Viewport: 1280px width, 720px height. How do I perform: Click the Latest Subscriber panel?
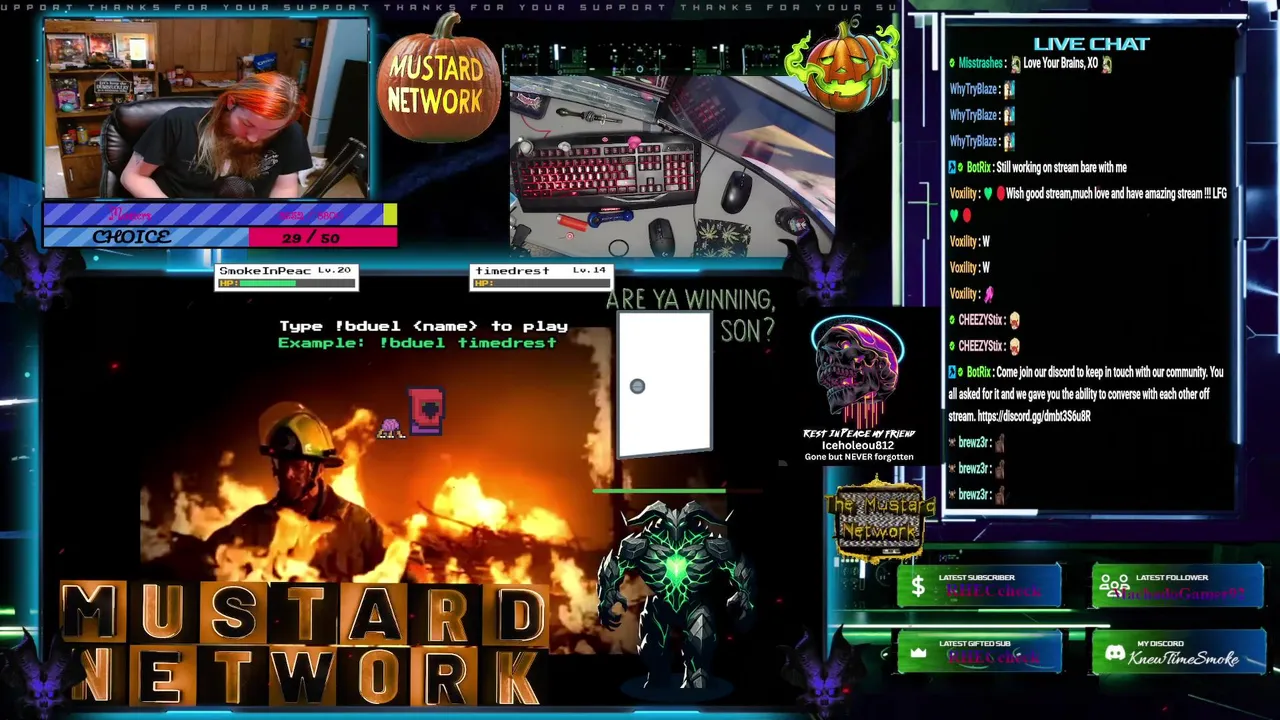[979, 586]
